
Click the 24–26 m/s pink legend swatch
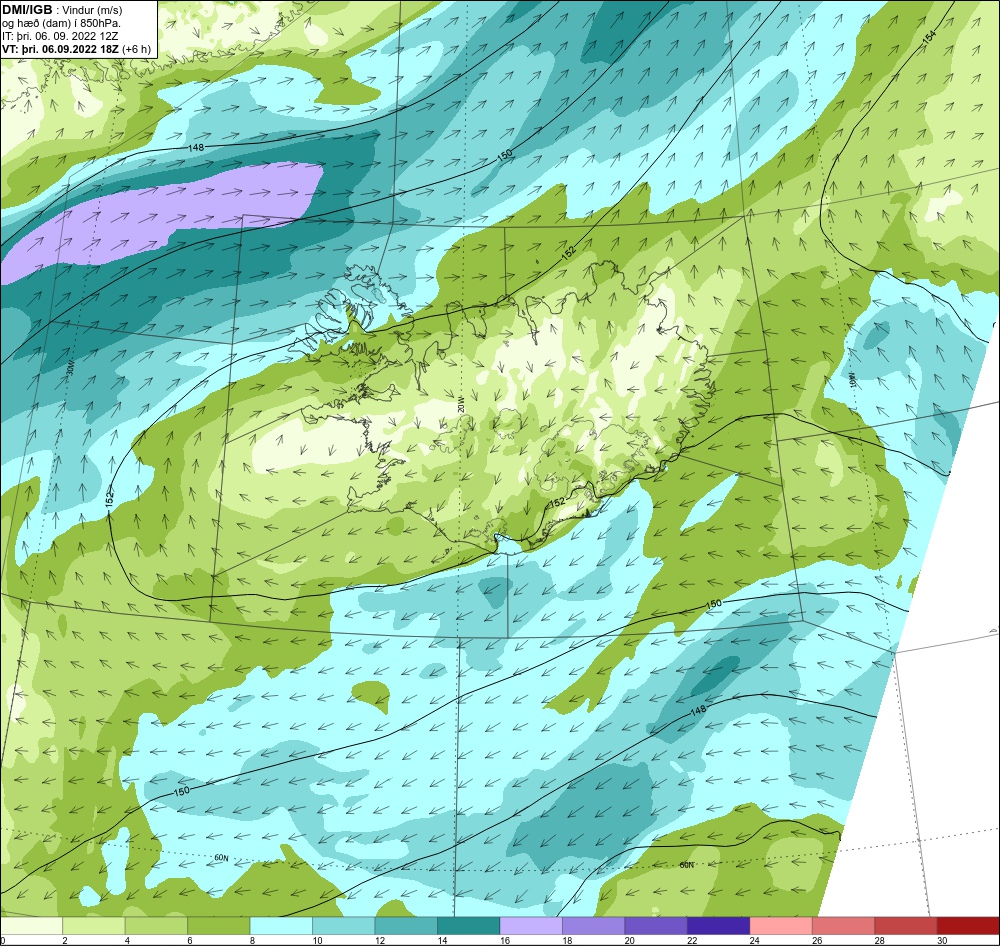tap(781, 926)
